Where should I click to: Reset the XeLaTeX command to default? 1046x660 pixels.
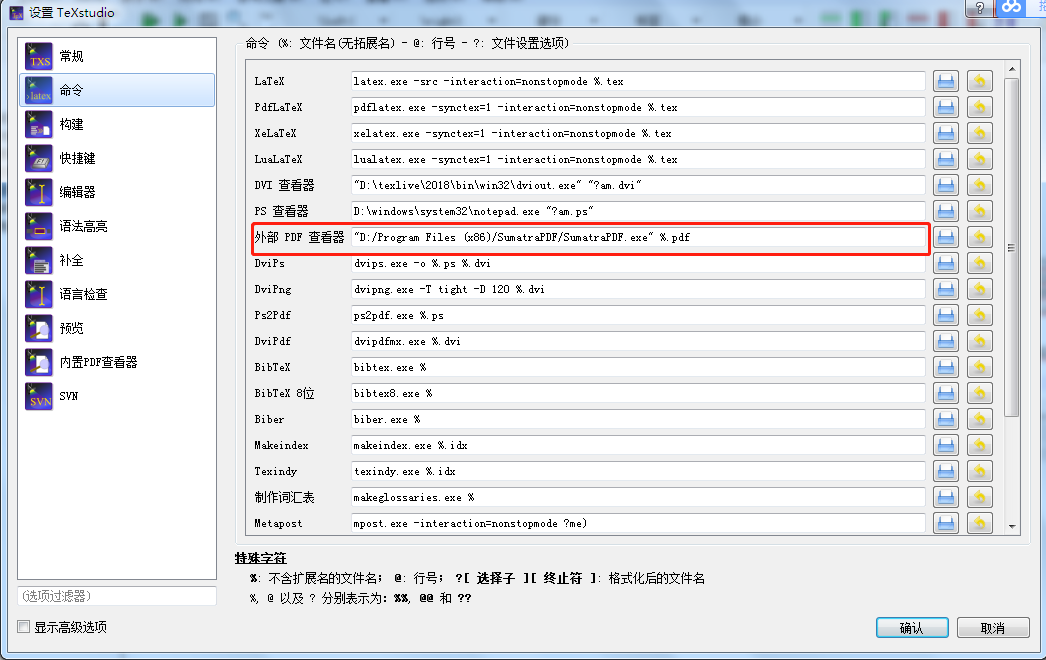[979, 133]
